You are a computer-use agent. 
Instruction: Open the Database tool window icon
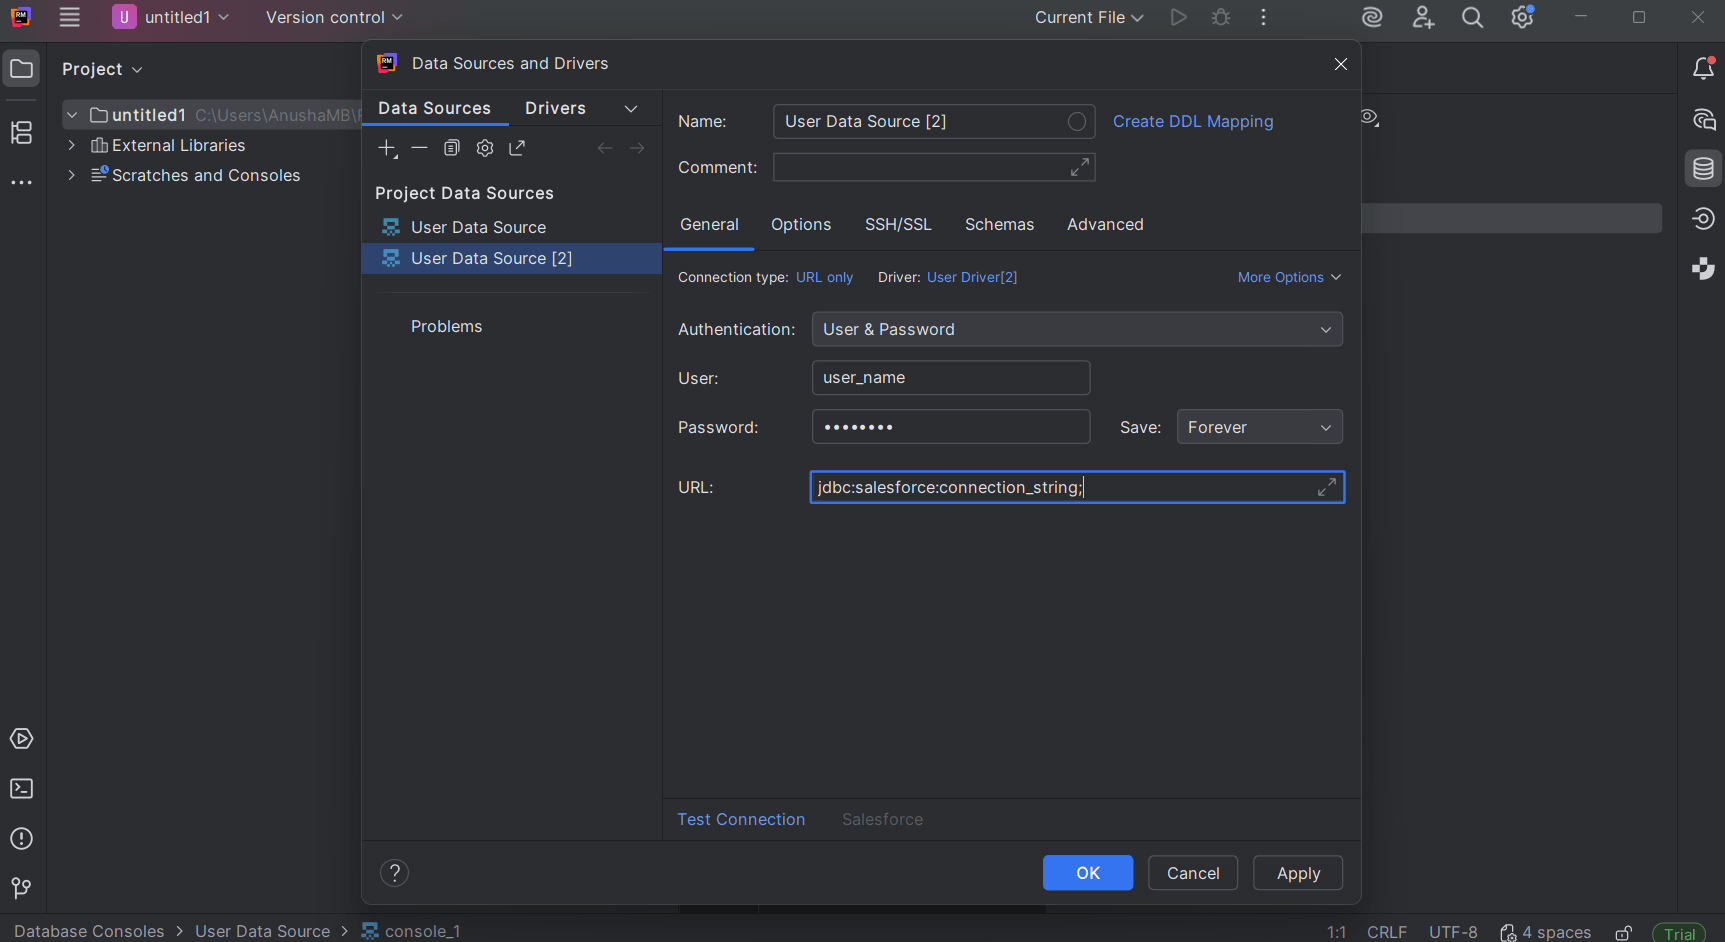click(x=1703, y=169)
